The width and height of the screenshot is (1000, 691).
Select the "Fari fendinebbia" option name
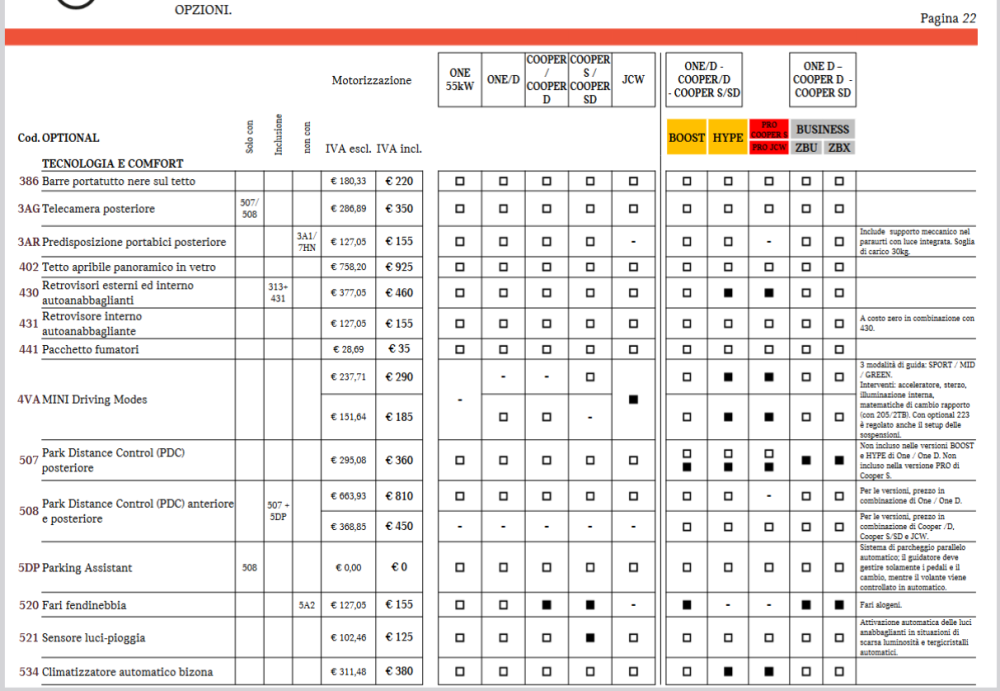tap(84, 605)
